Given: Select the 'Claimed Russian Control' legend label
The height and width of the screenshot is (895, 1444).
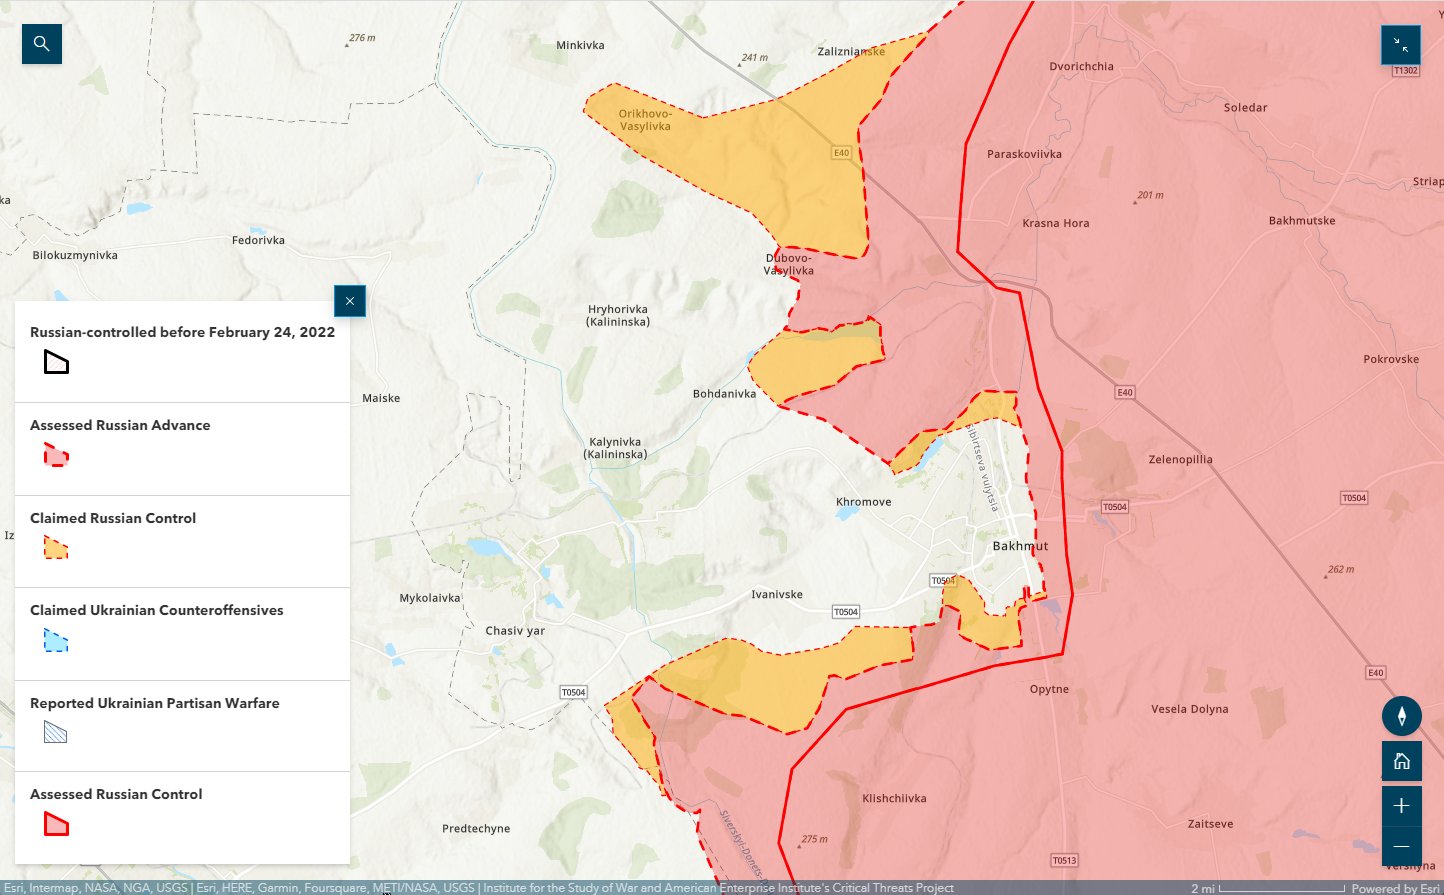Looking at the screenshot, I should click(x=113, y=518).
